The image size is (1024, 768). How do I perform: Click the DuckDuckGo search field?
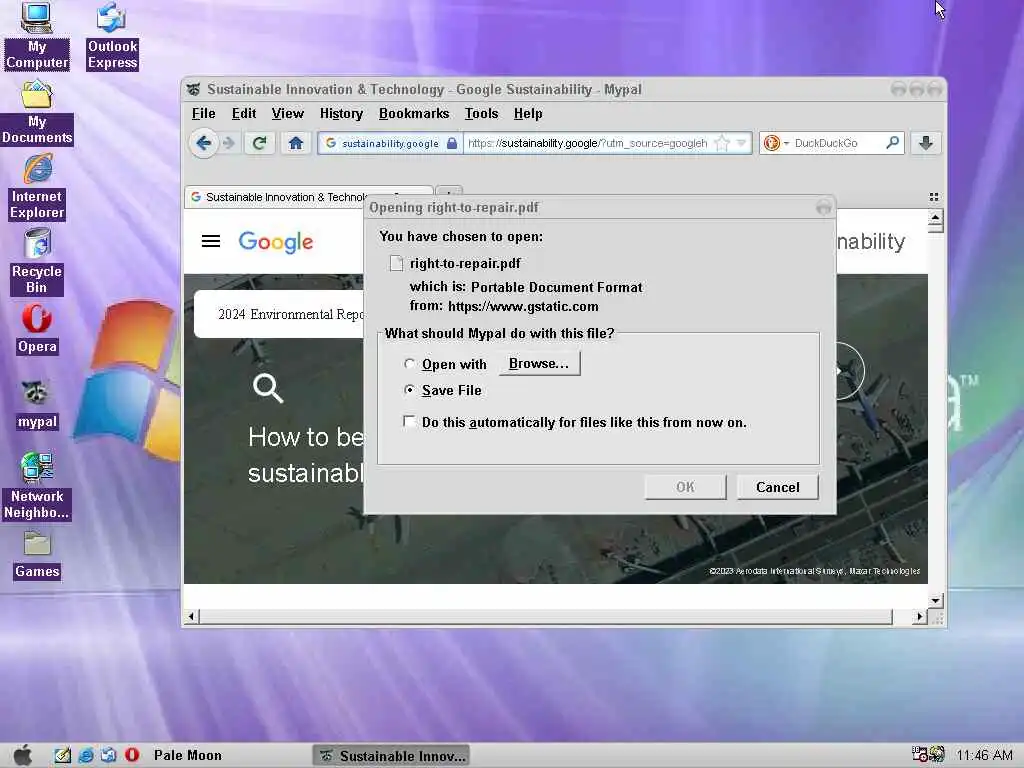coord(837,143)
